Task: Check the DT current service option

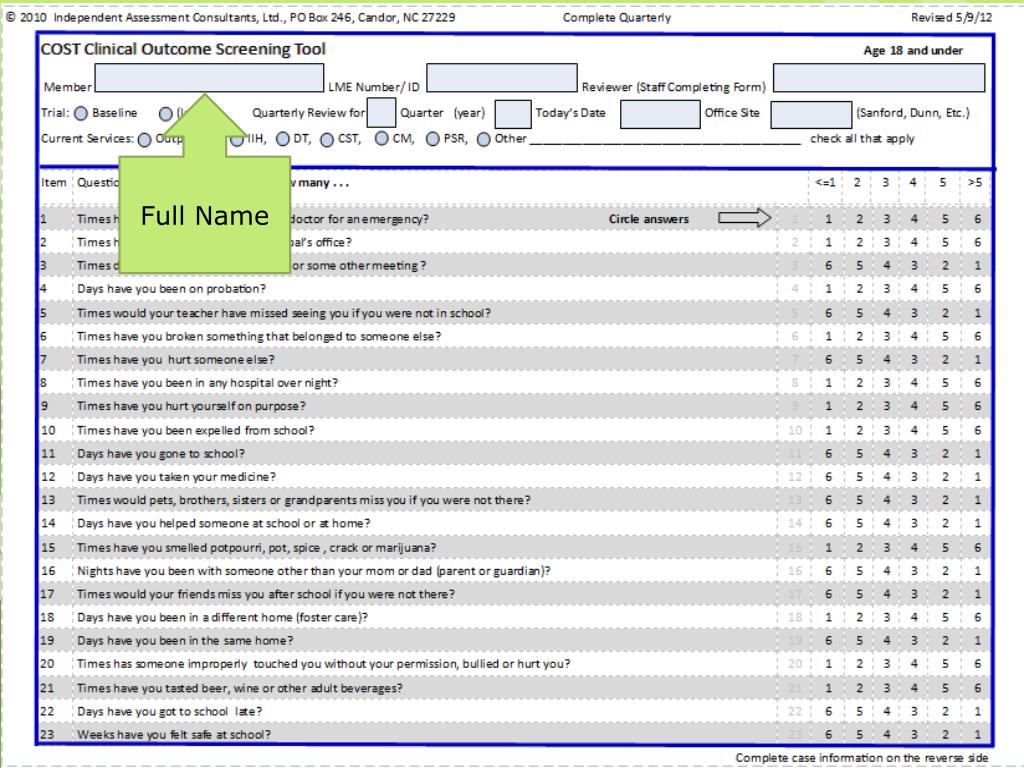Action: [283, 139]
